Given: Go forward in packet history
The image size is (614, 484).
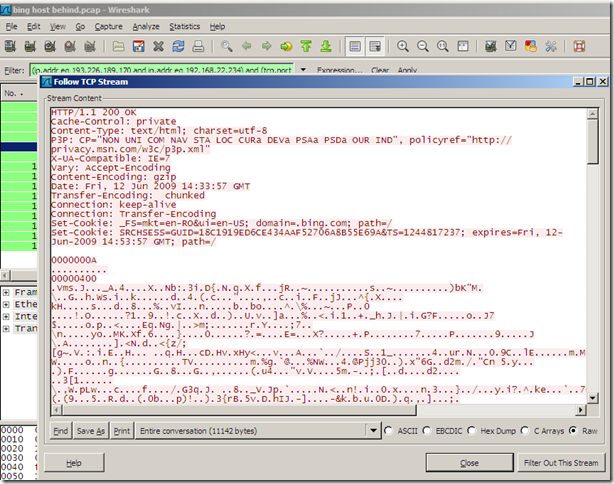Looking at the screenshot, I should [x=266, y=46].
